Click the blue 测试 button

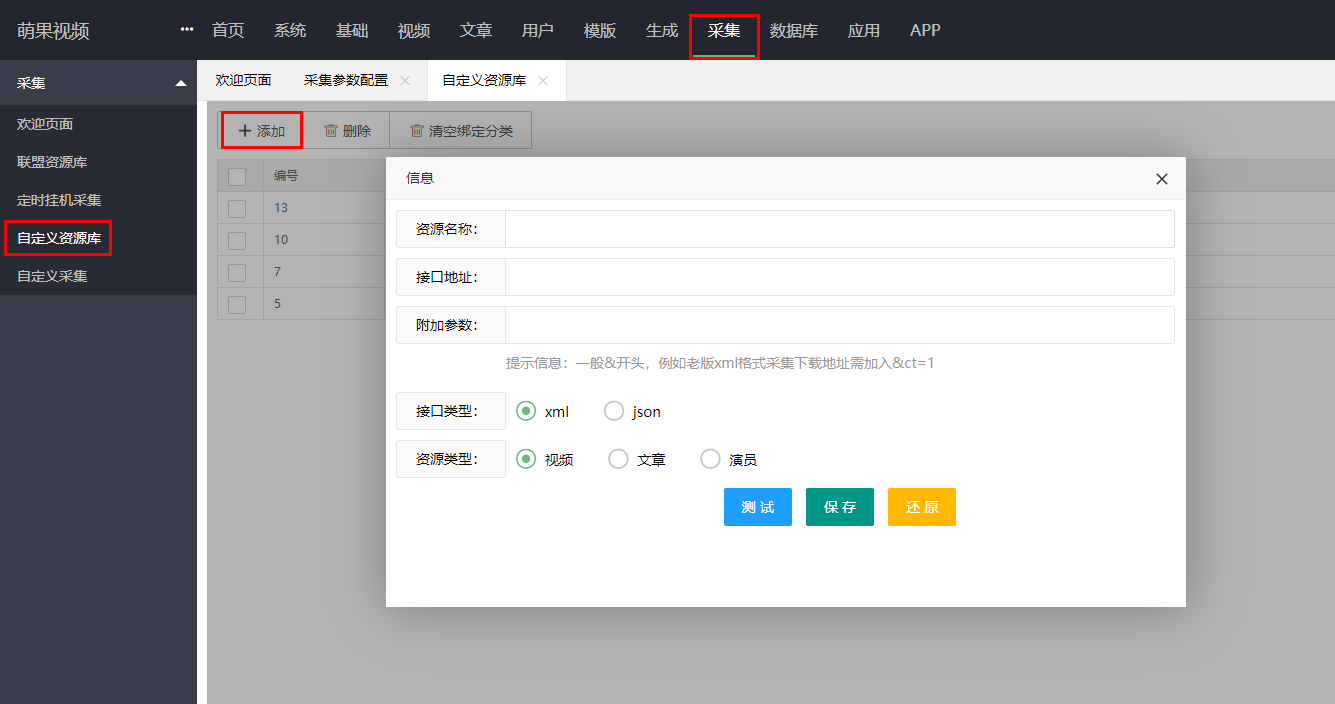coord(758,507)
